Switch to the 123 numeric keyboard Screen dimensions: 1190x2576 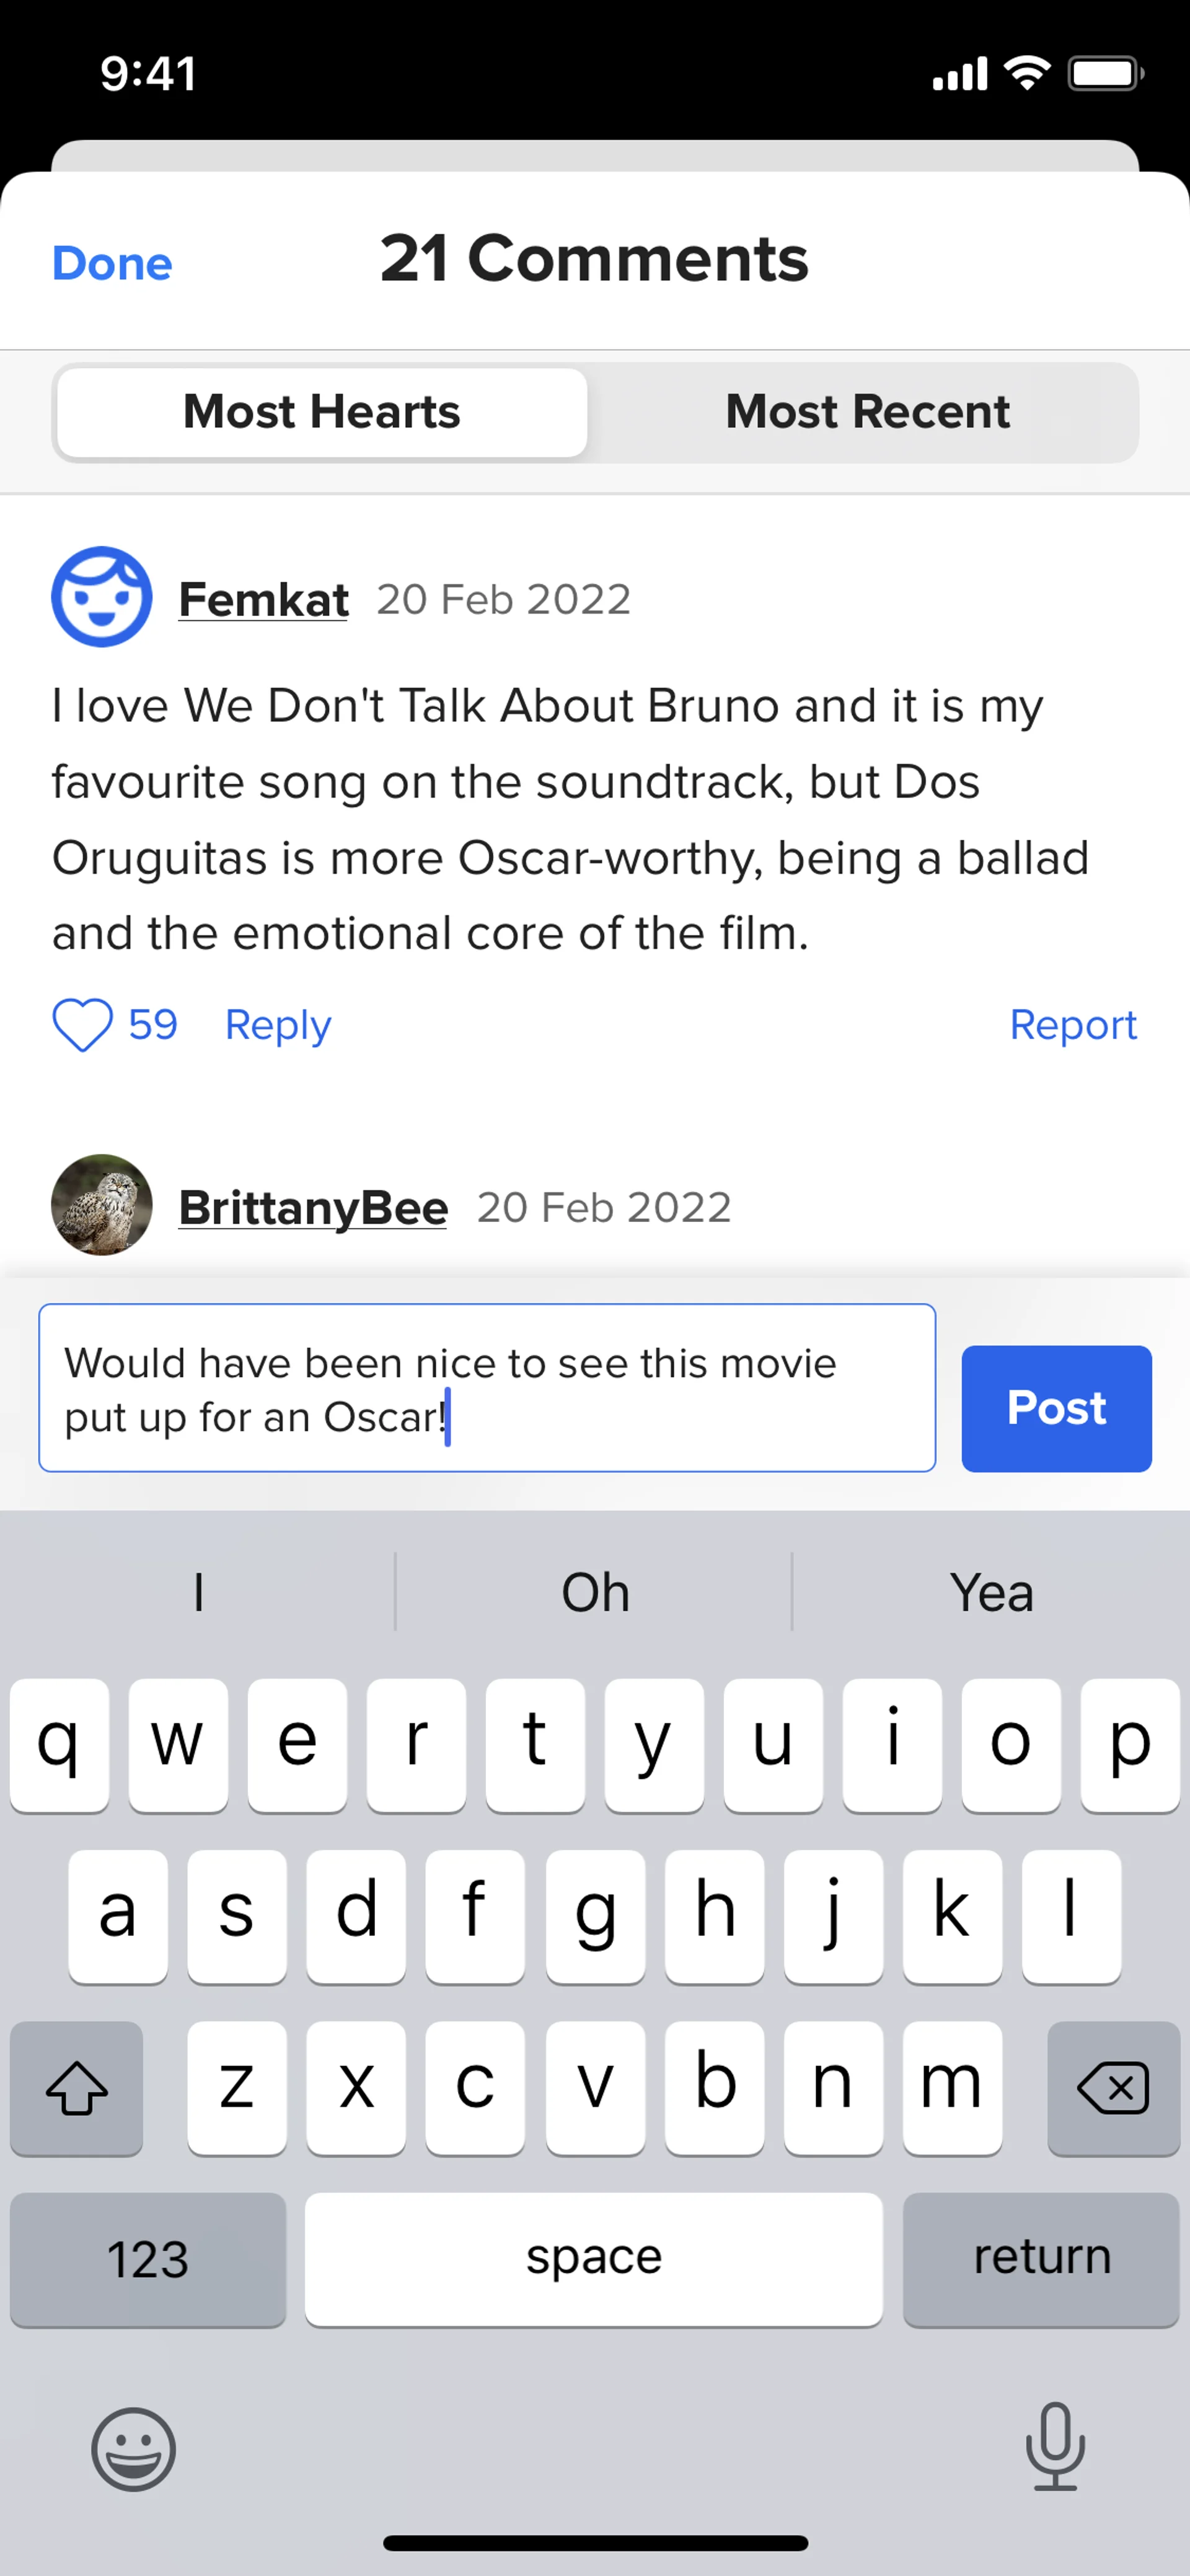pyautogui.click(x=148, y=2259)
